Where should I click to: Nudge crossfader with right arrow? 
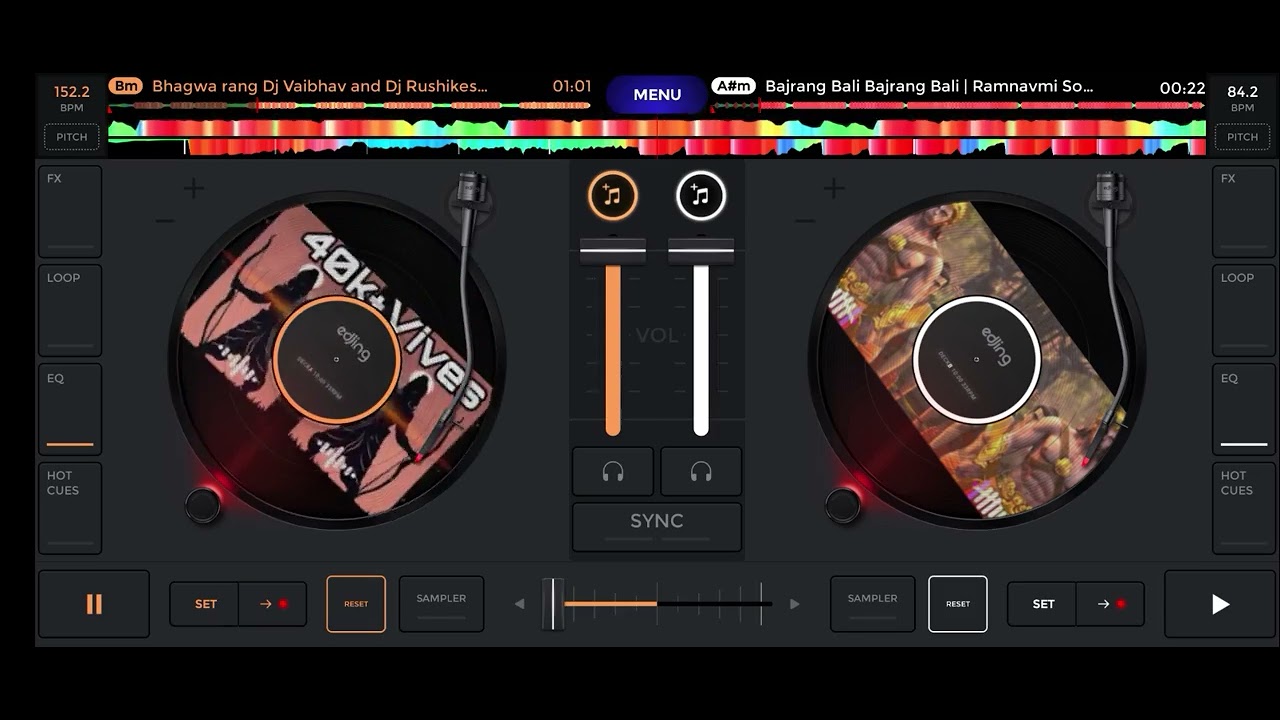pyautogui.click(x=795, y=604)
